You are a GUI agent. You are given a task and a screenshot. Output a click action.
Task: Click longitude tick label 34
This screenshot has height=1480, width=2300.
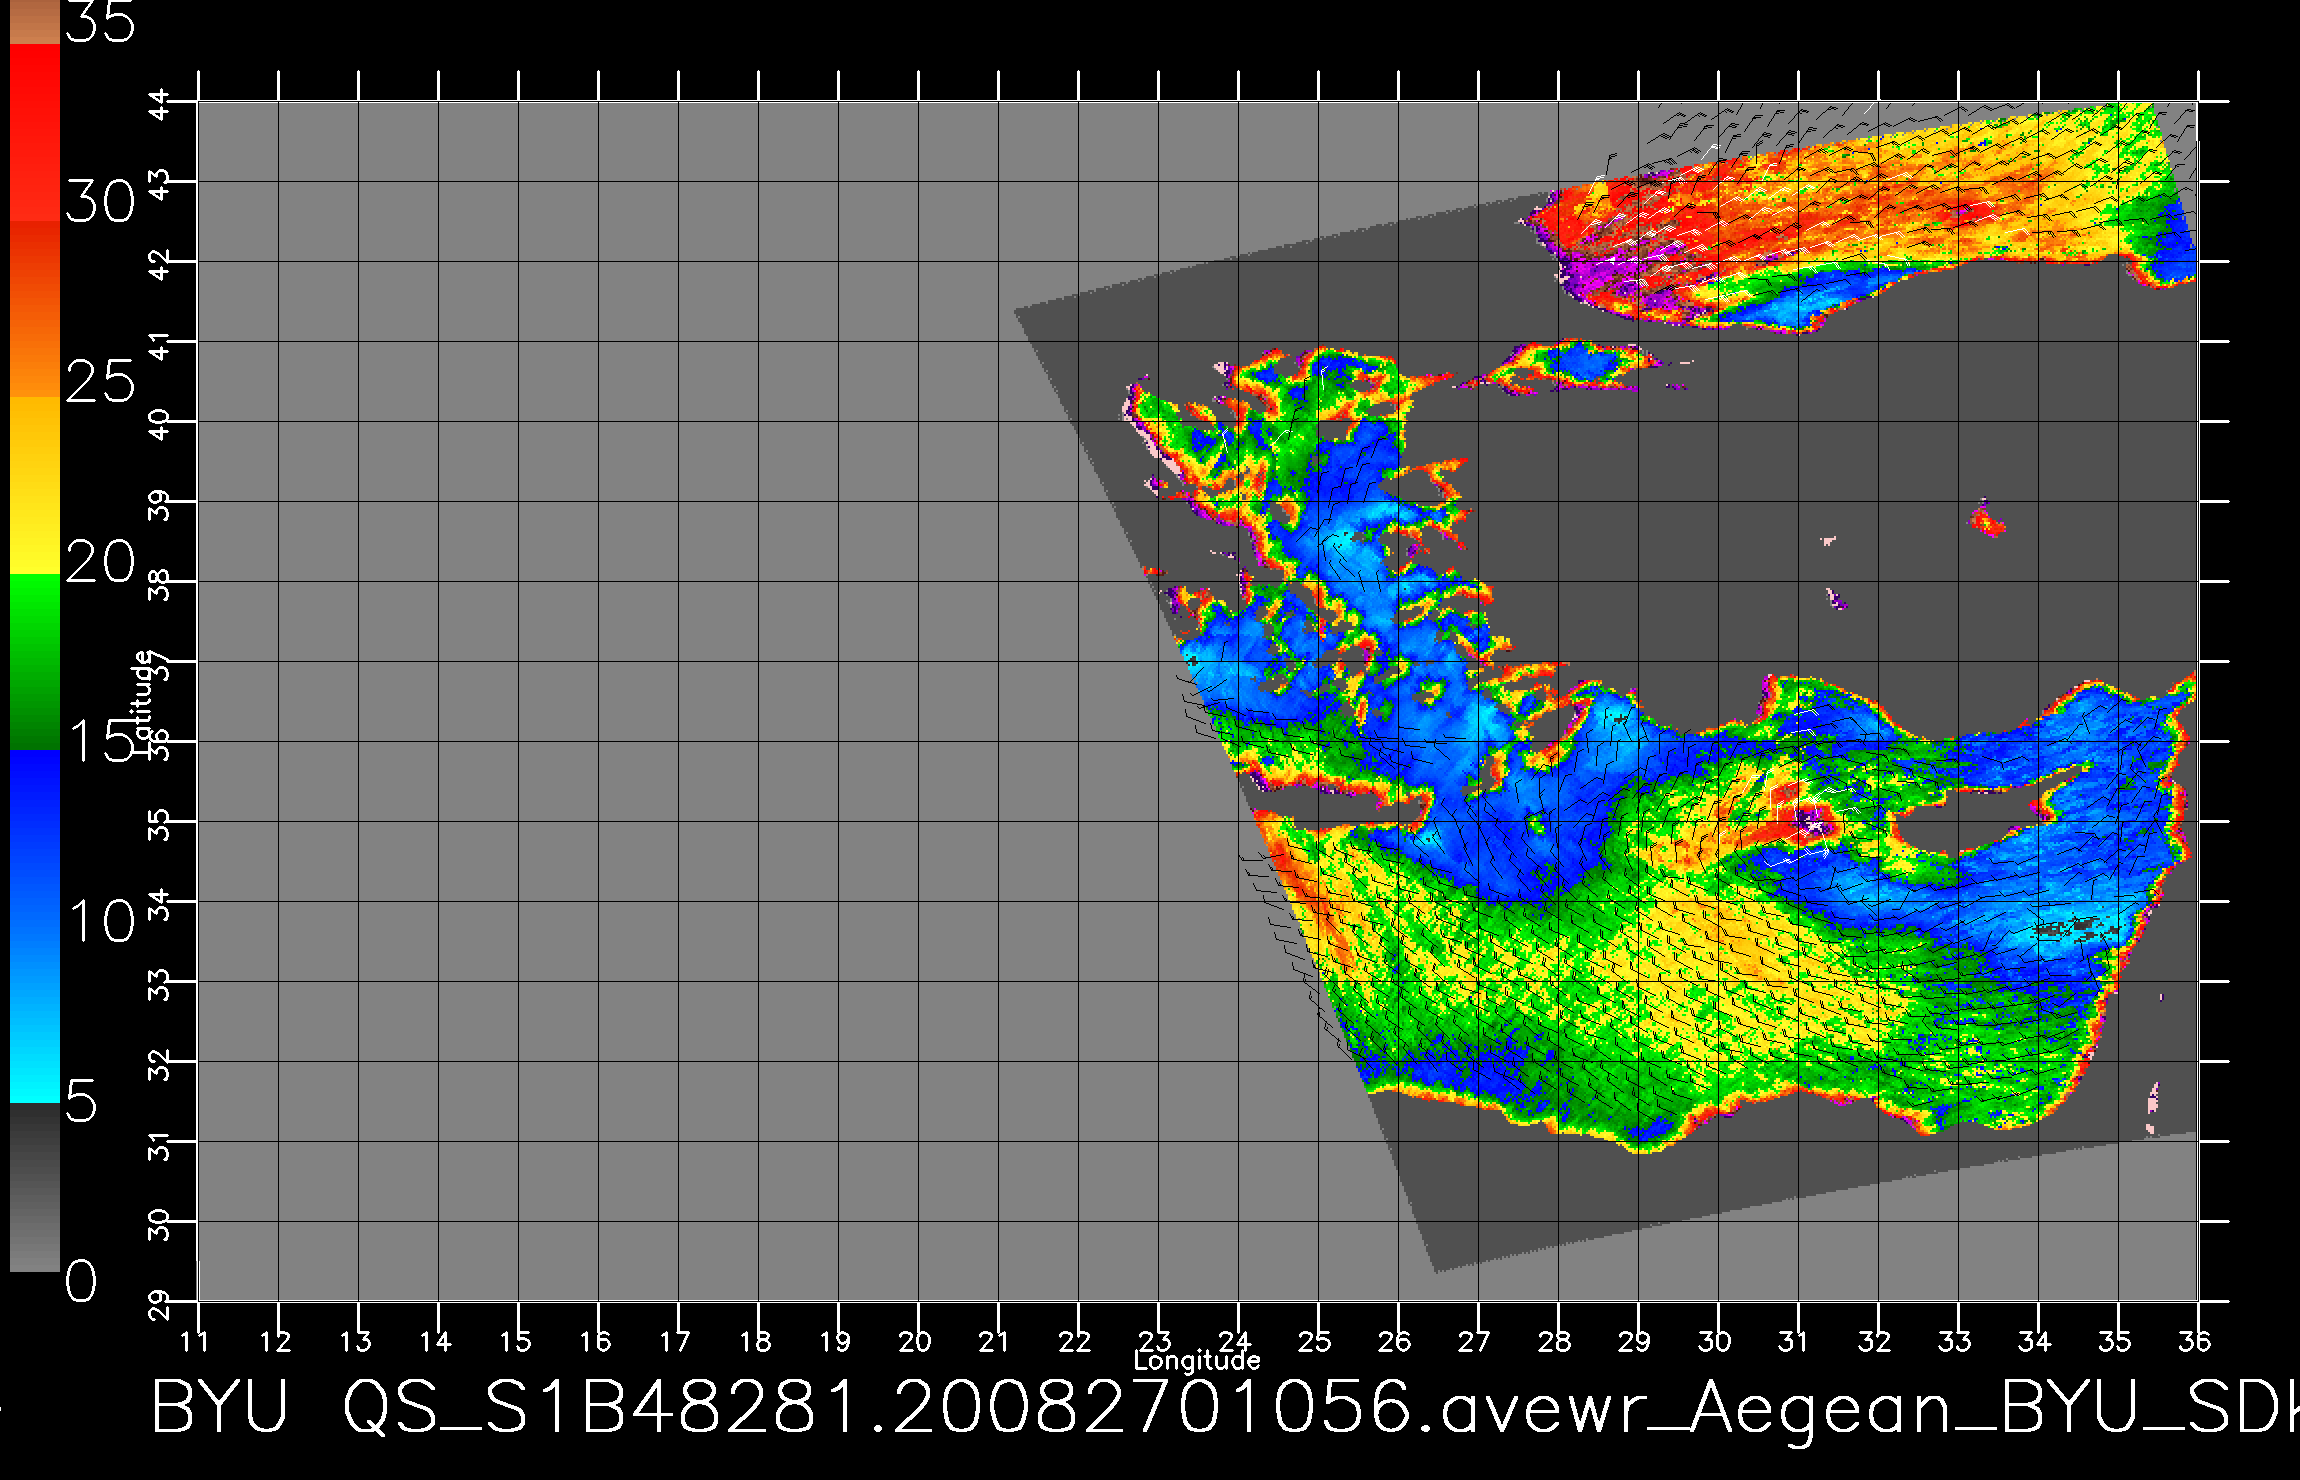2036,1341
